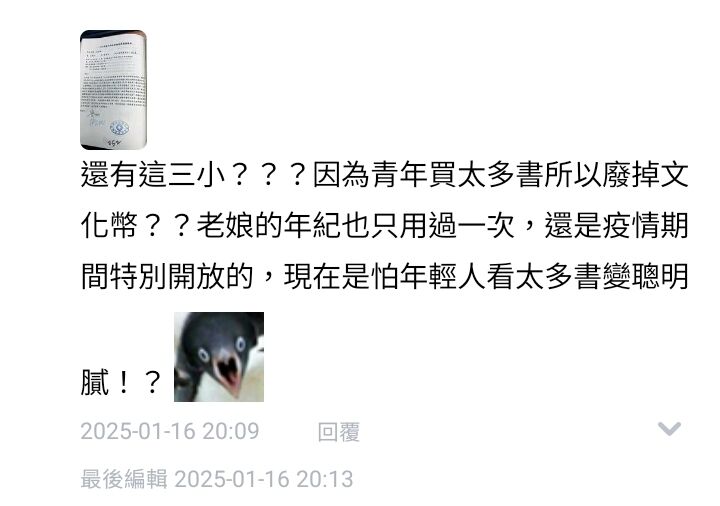Click the blue round stamp in document thumbnail
This screenshot has width=720, height=506.
pos(118,127)
